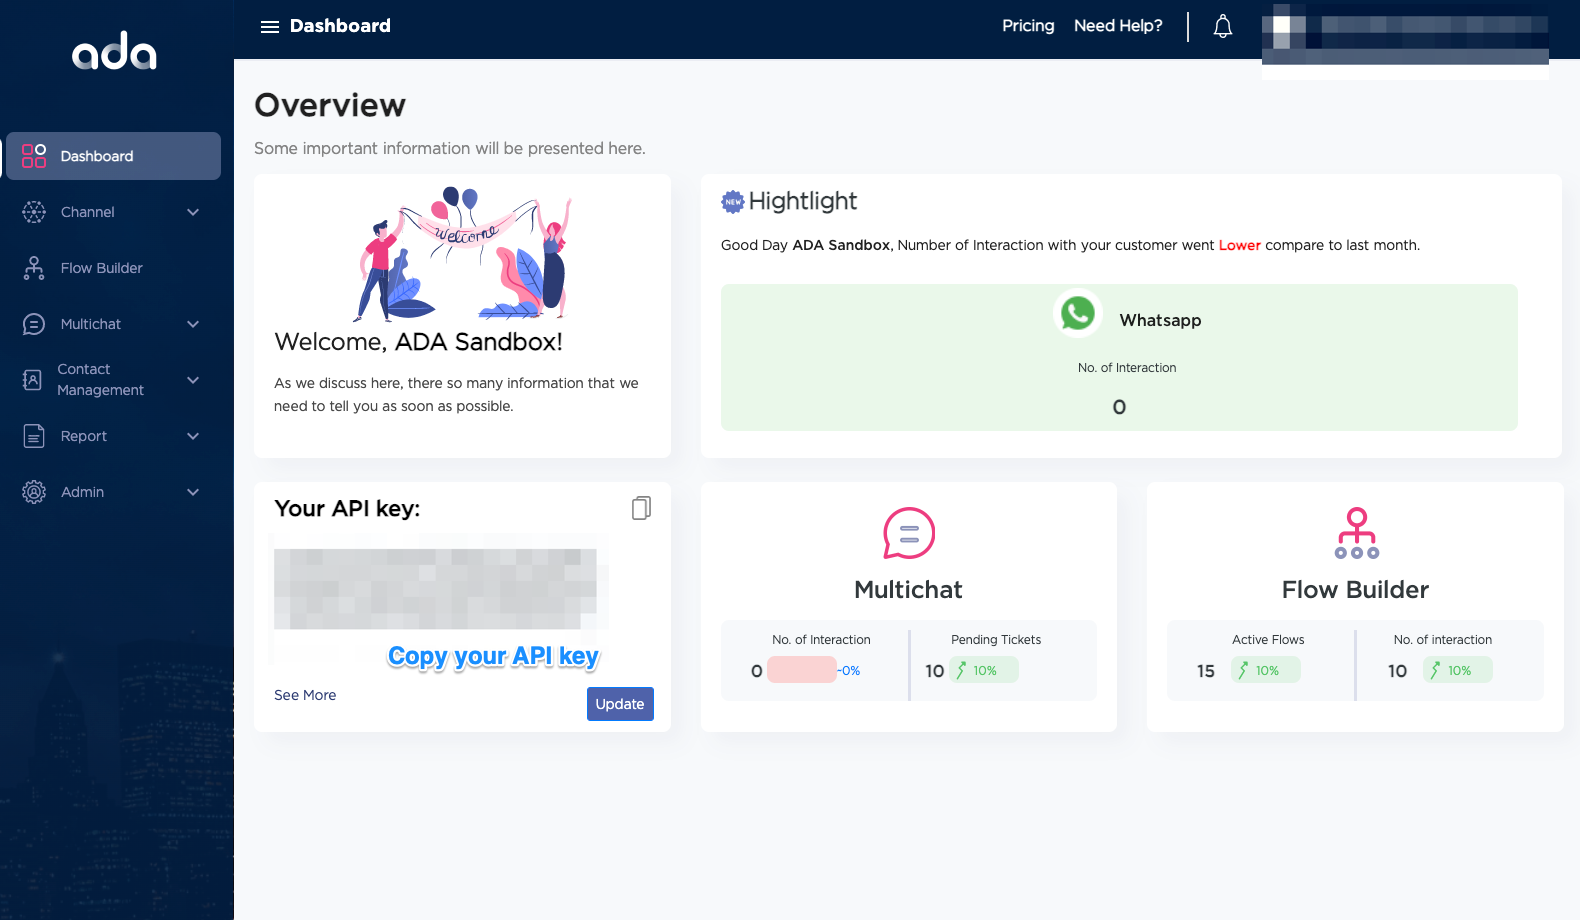Image resolution: width=1580 pixels, height=920 pixels.
Task: Open the notifications bell
Action: pyautogui.click(x=1222, y=27)
